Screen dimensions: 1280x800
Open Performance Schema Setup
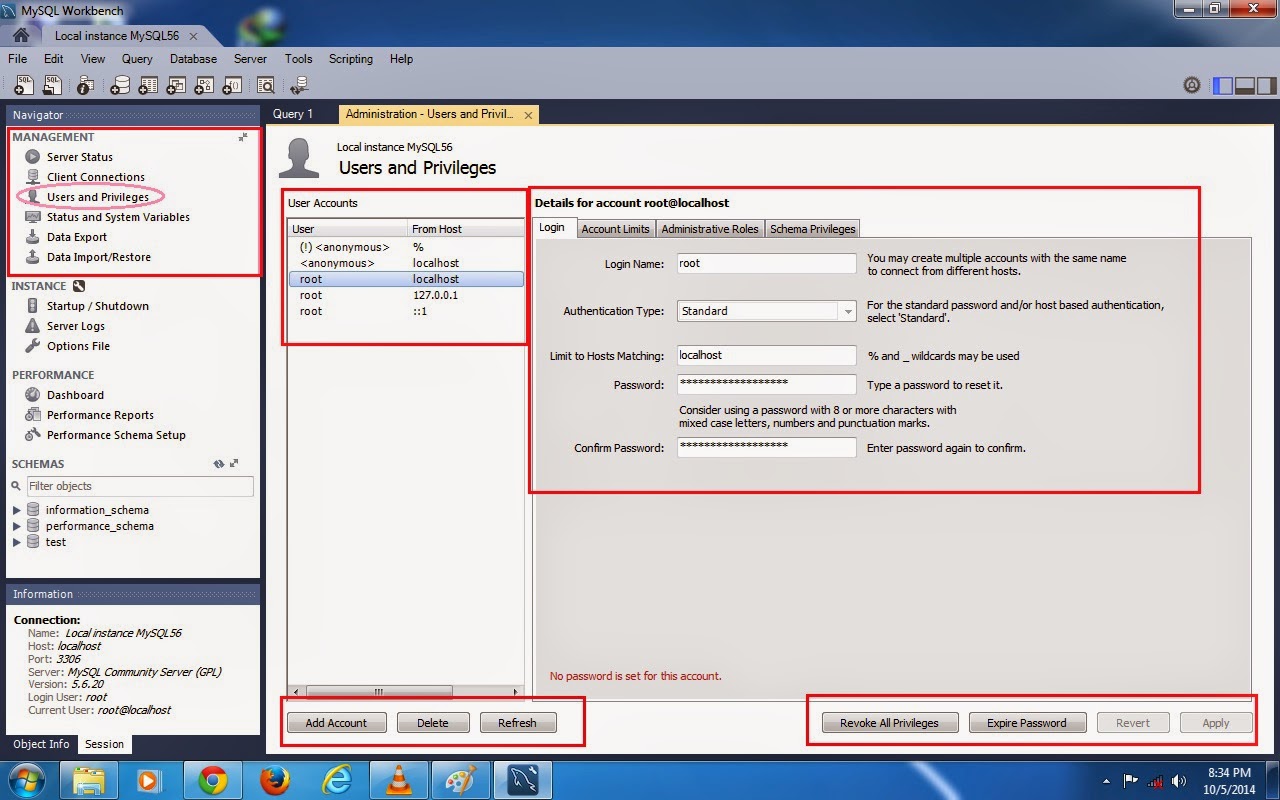[x=115, y=435]
